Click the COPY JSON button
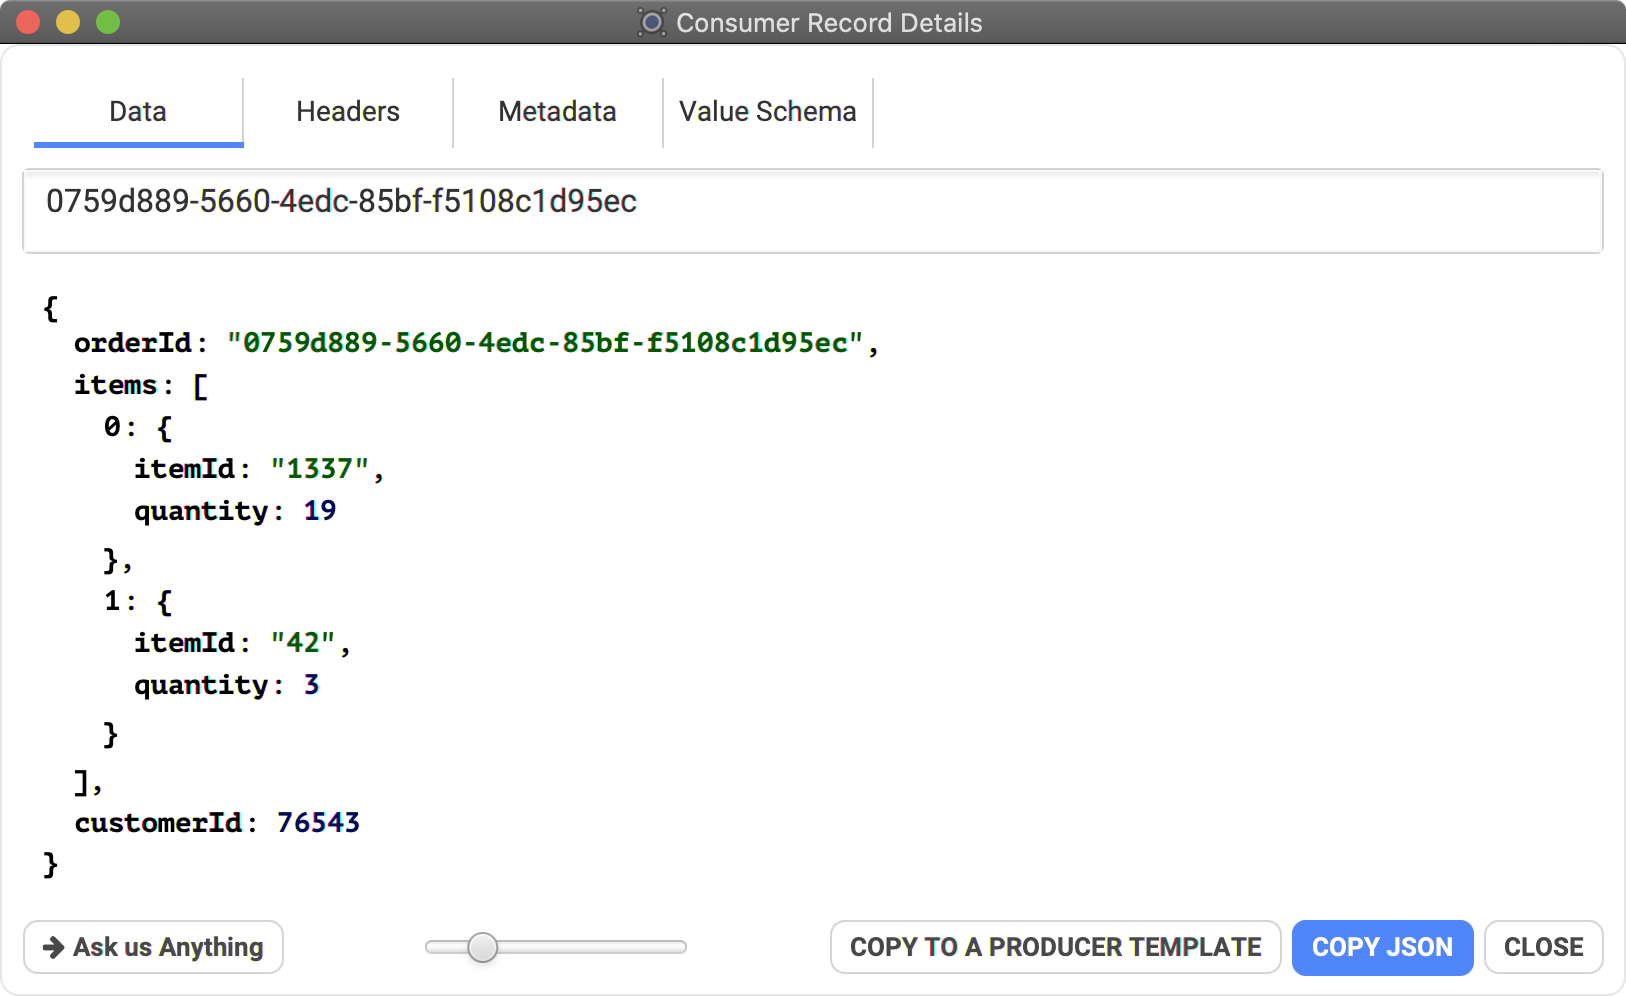 pos(1382,947)
